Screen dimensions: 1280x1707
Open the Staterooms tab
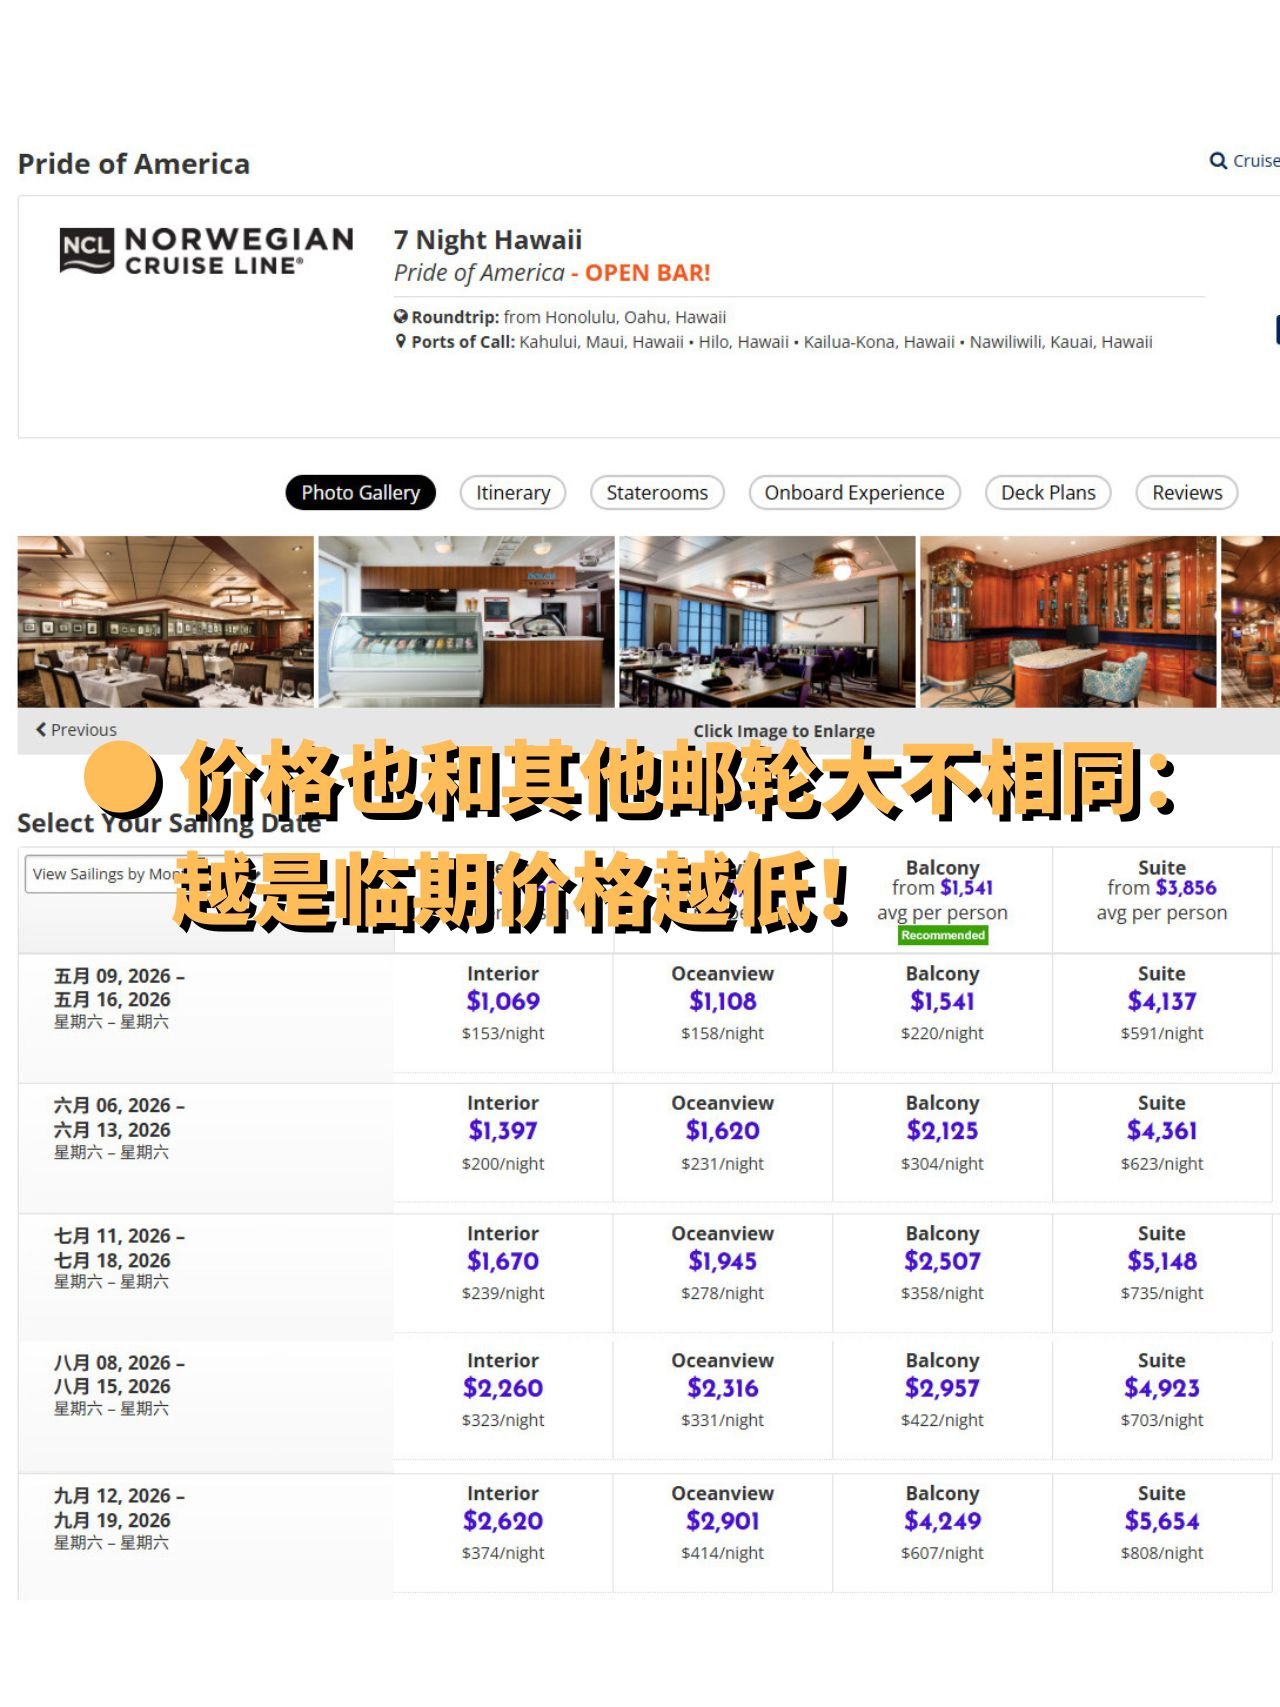pyautogui.click(x=657, y=493)
